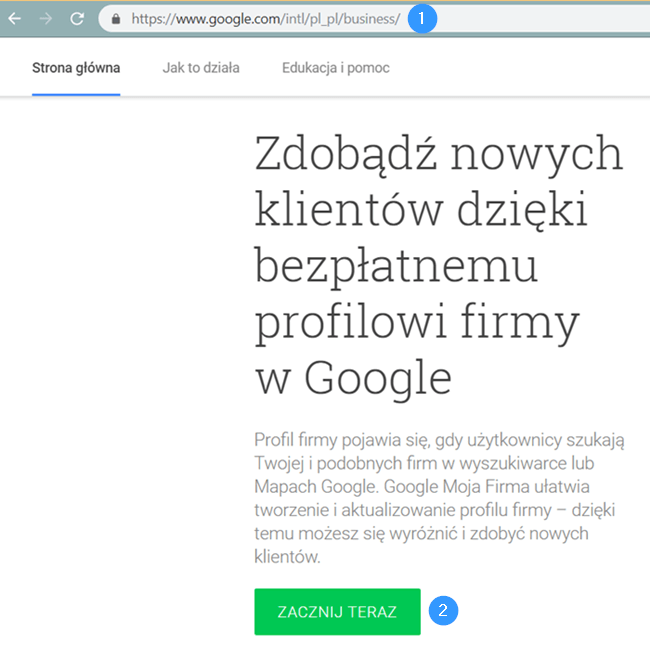
Task: Focus the address bar showing google.com/intl/pl_pl/business/
Action: point(374,19)
